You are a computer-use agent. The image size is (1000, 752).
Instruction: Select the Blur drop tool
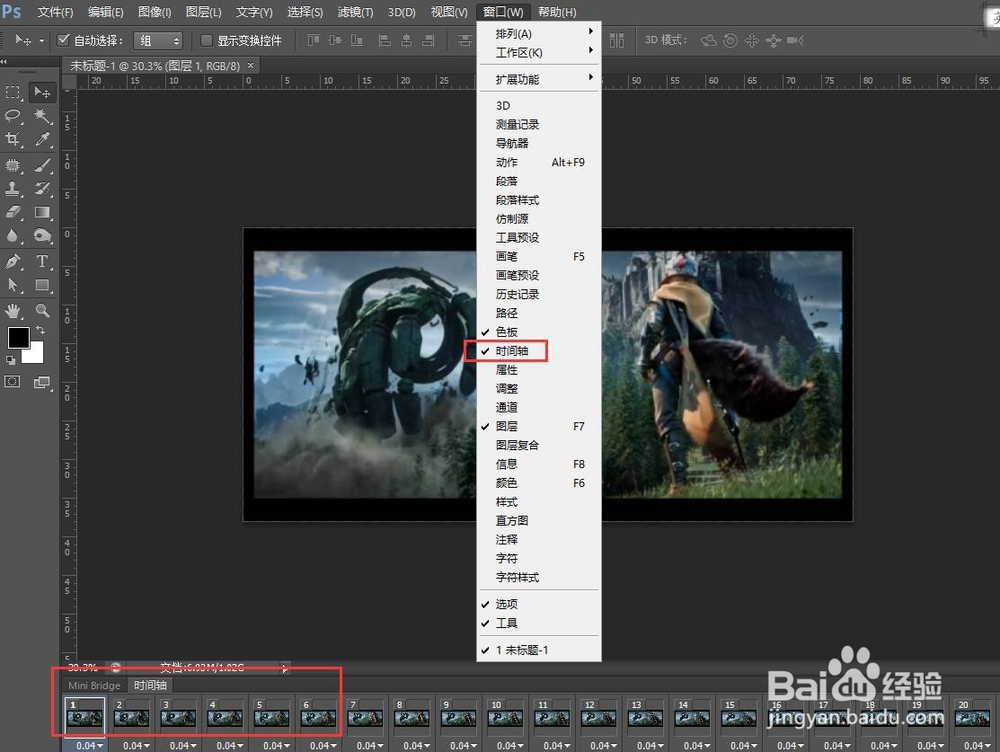[13, 235]
